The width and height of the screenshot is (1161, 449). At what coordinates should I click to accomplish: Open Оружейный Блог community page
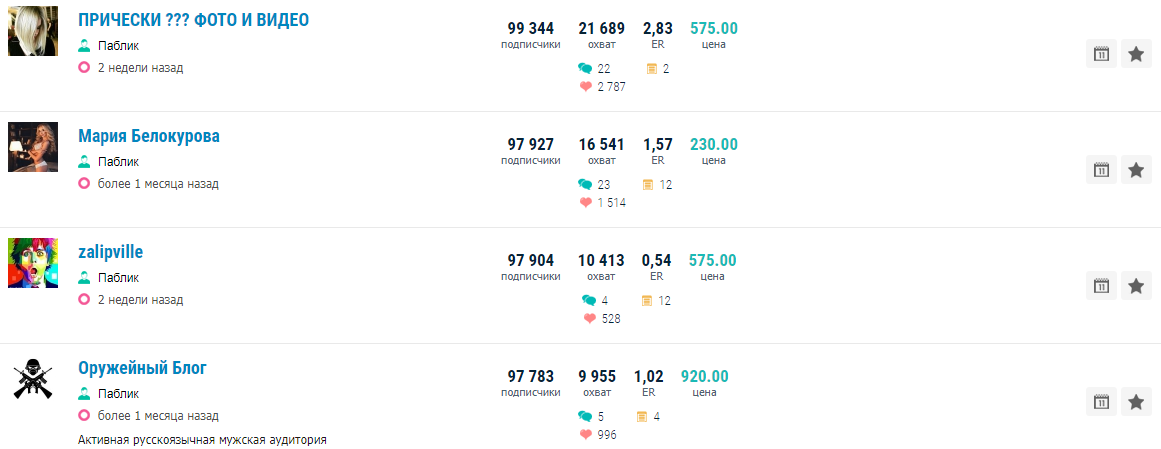tap(142, 368)
